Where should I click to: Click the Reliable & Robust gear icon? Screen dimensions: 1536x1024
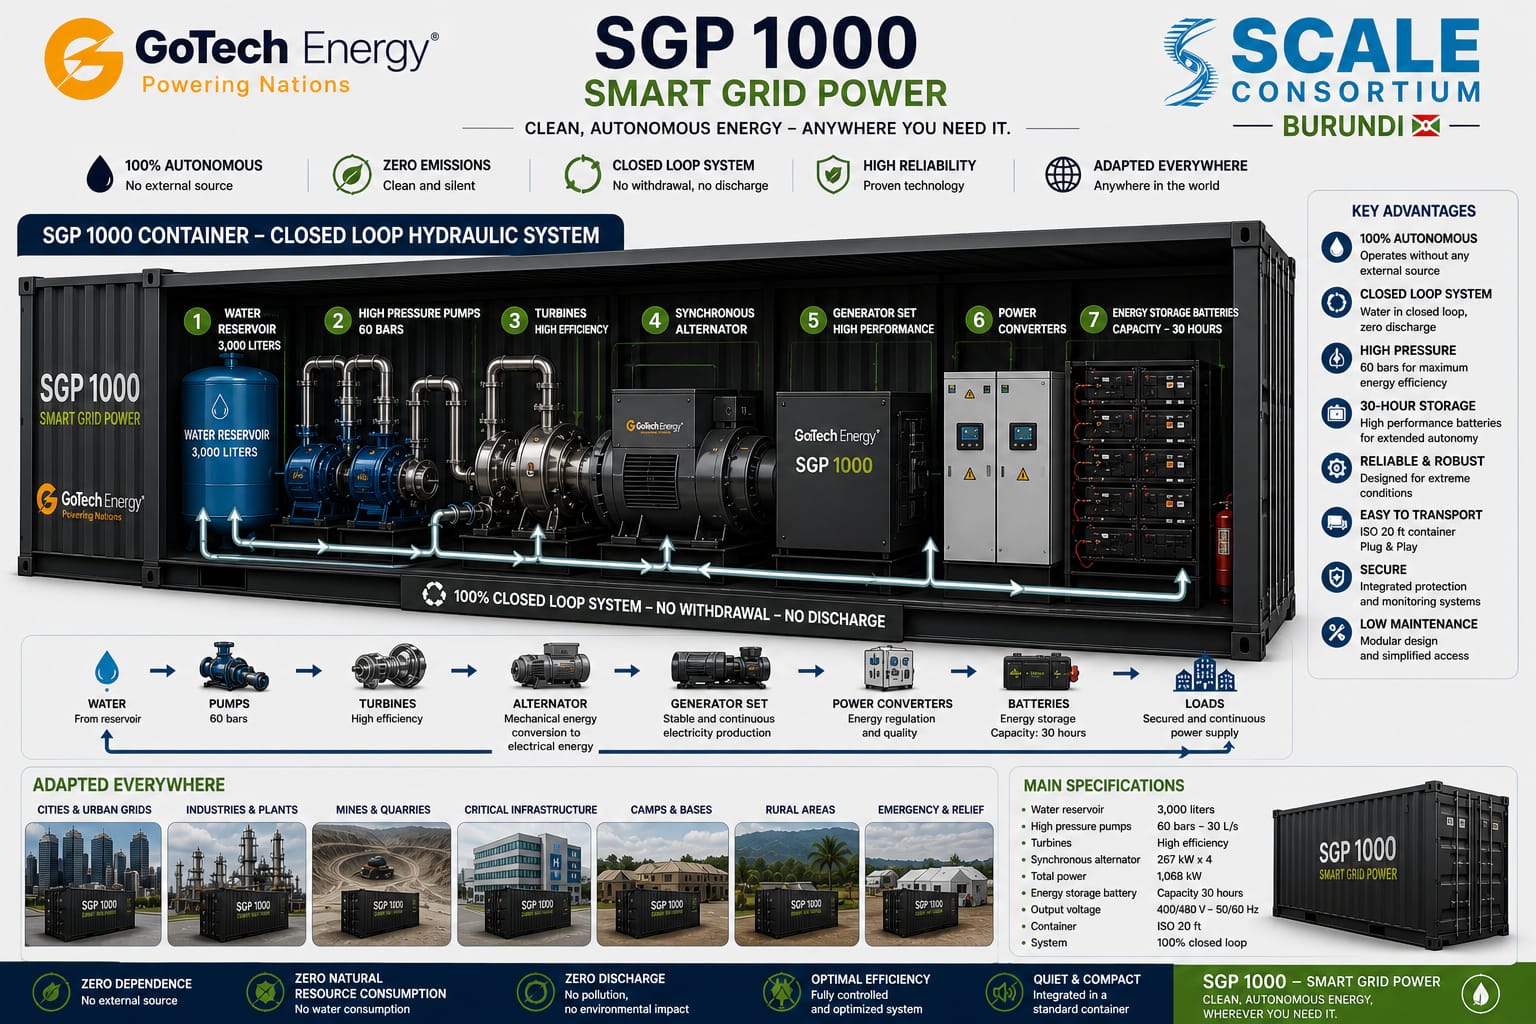point(1336,467)
